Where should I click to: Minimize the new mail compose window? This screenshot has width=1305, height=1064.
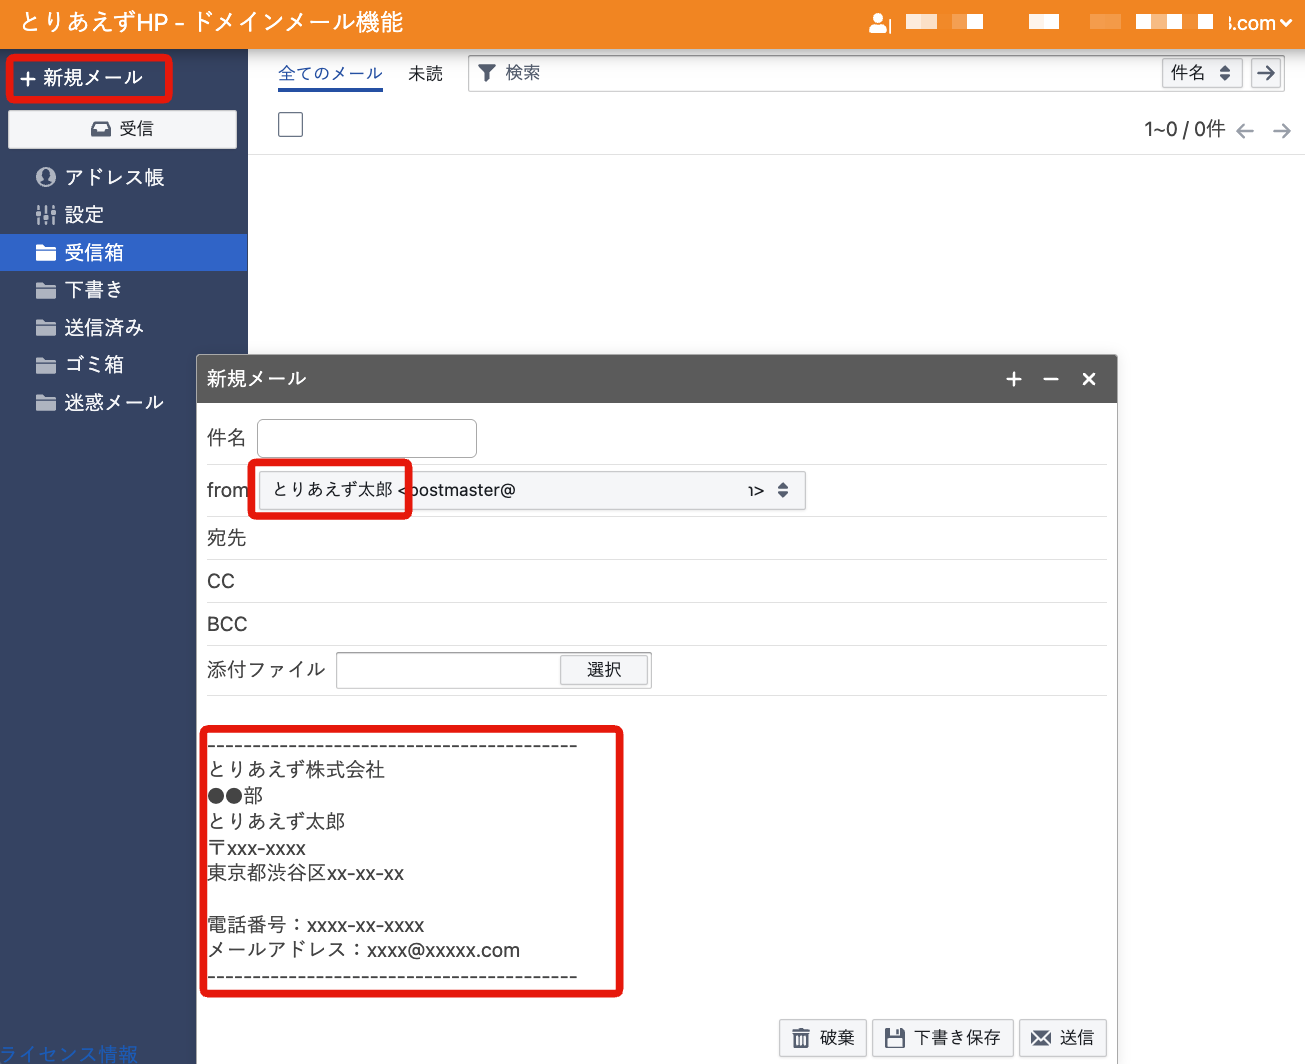click(1051, 379)
